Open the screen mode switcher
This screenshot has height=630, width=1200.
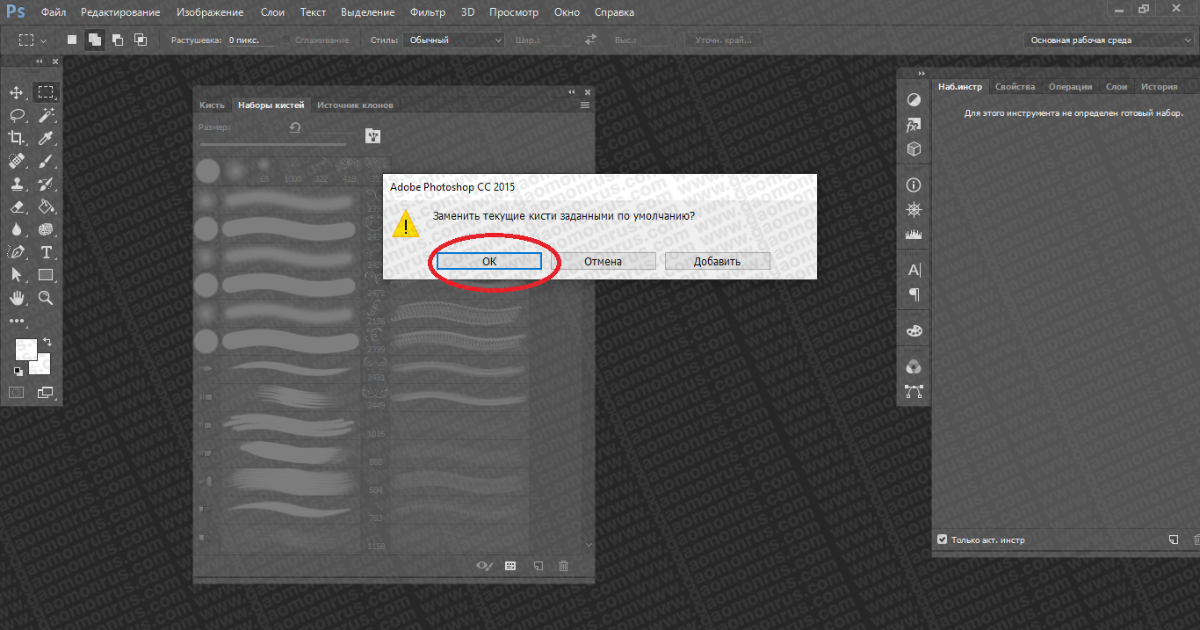coord(46,392)
